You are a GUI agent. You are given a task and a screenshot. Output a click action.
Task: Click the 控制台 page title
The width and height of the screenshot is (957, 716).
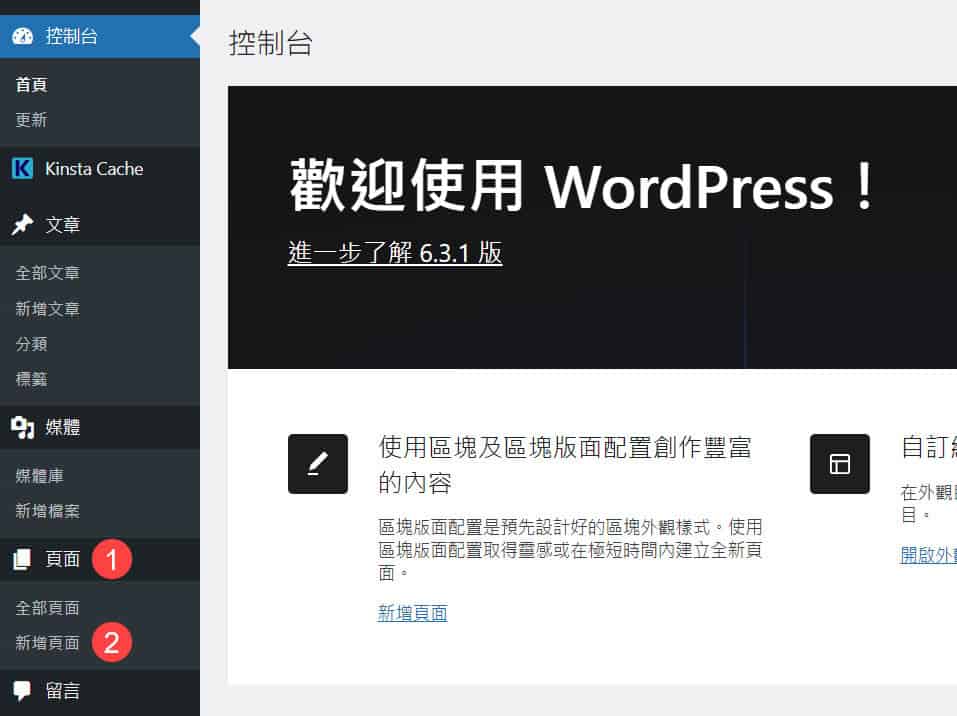click(270, 43)
